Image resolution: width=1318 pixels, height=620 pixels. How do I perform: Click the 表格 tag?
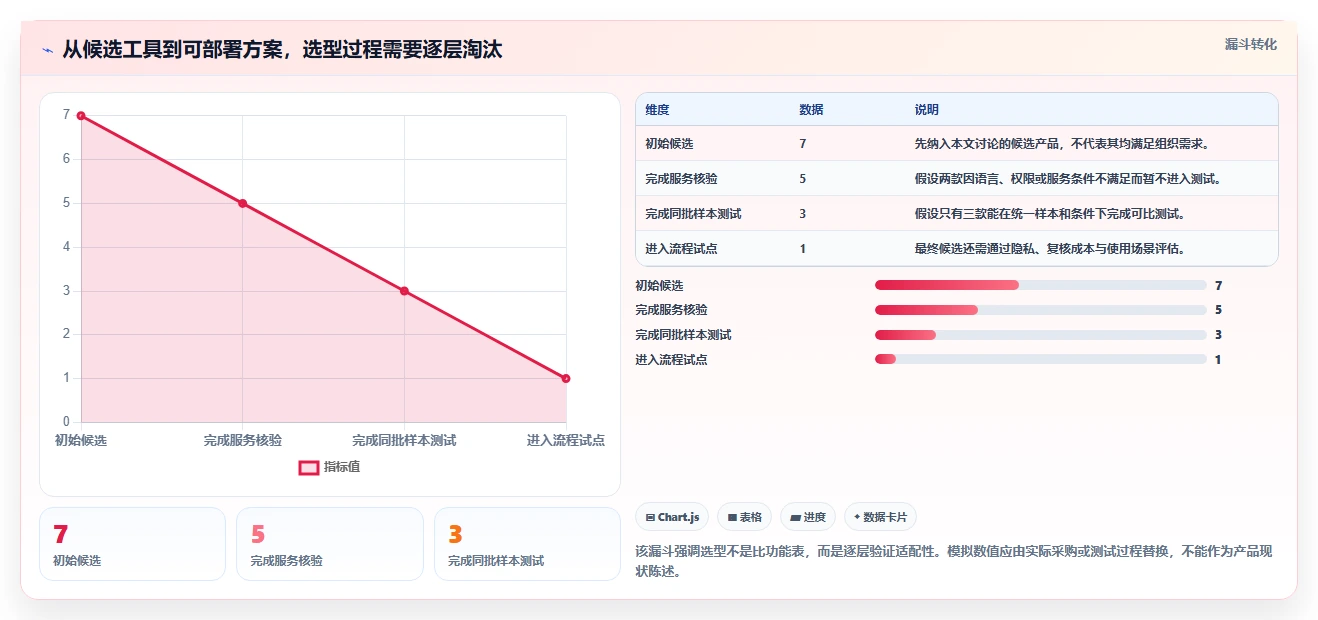pos(744,517)
